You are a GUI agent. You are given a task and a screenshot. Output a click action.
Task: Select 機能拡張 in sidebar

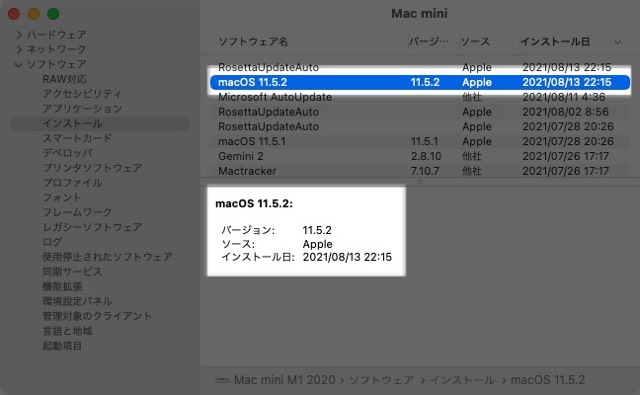[62, 286]
